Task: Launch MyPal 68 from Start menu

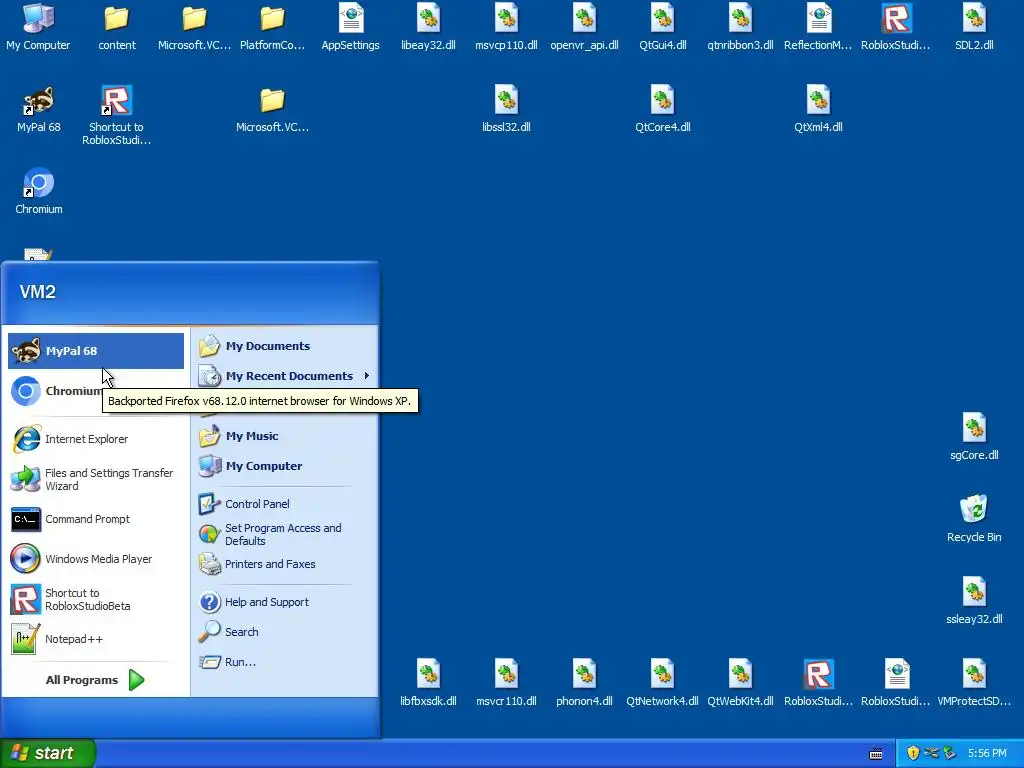Action: [96, 351]
